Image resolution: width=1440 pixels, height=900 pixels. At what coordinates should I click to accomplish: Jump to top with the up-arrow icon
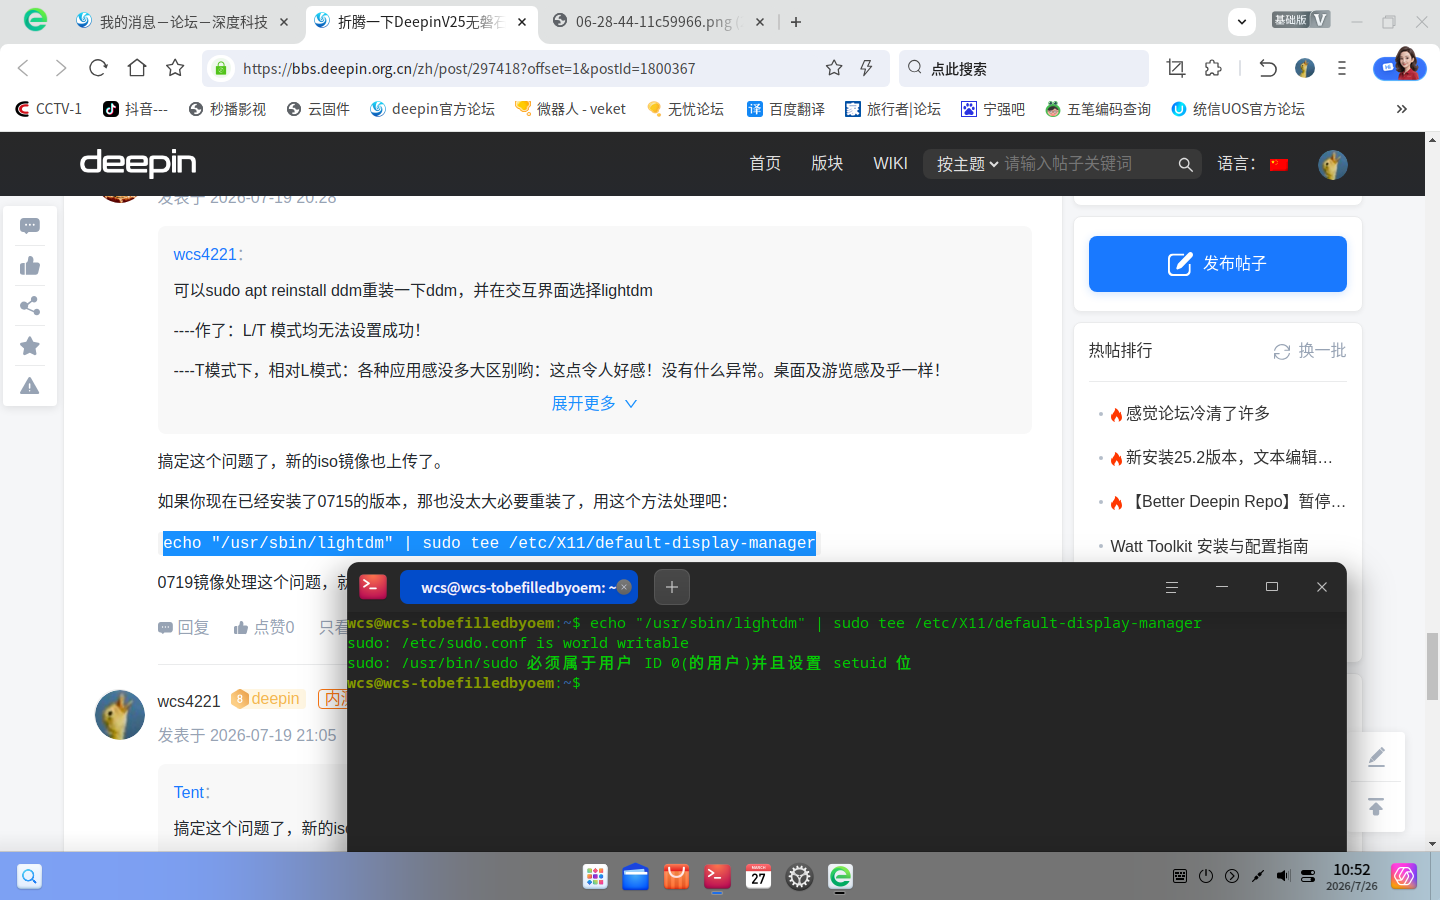click(x=1376, y=806)
